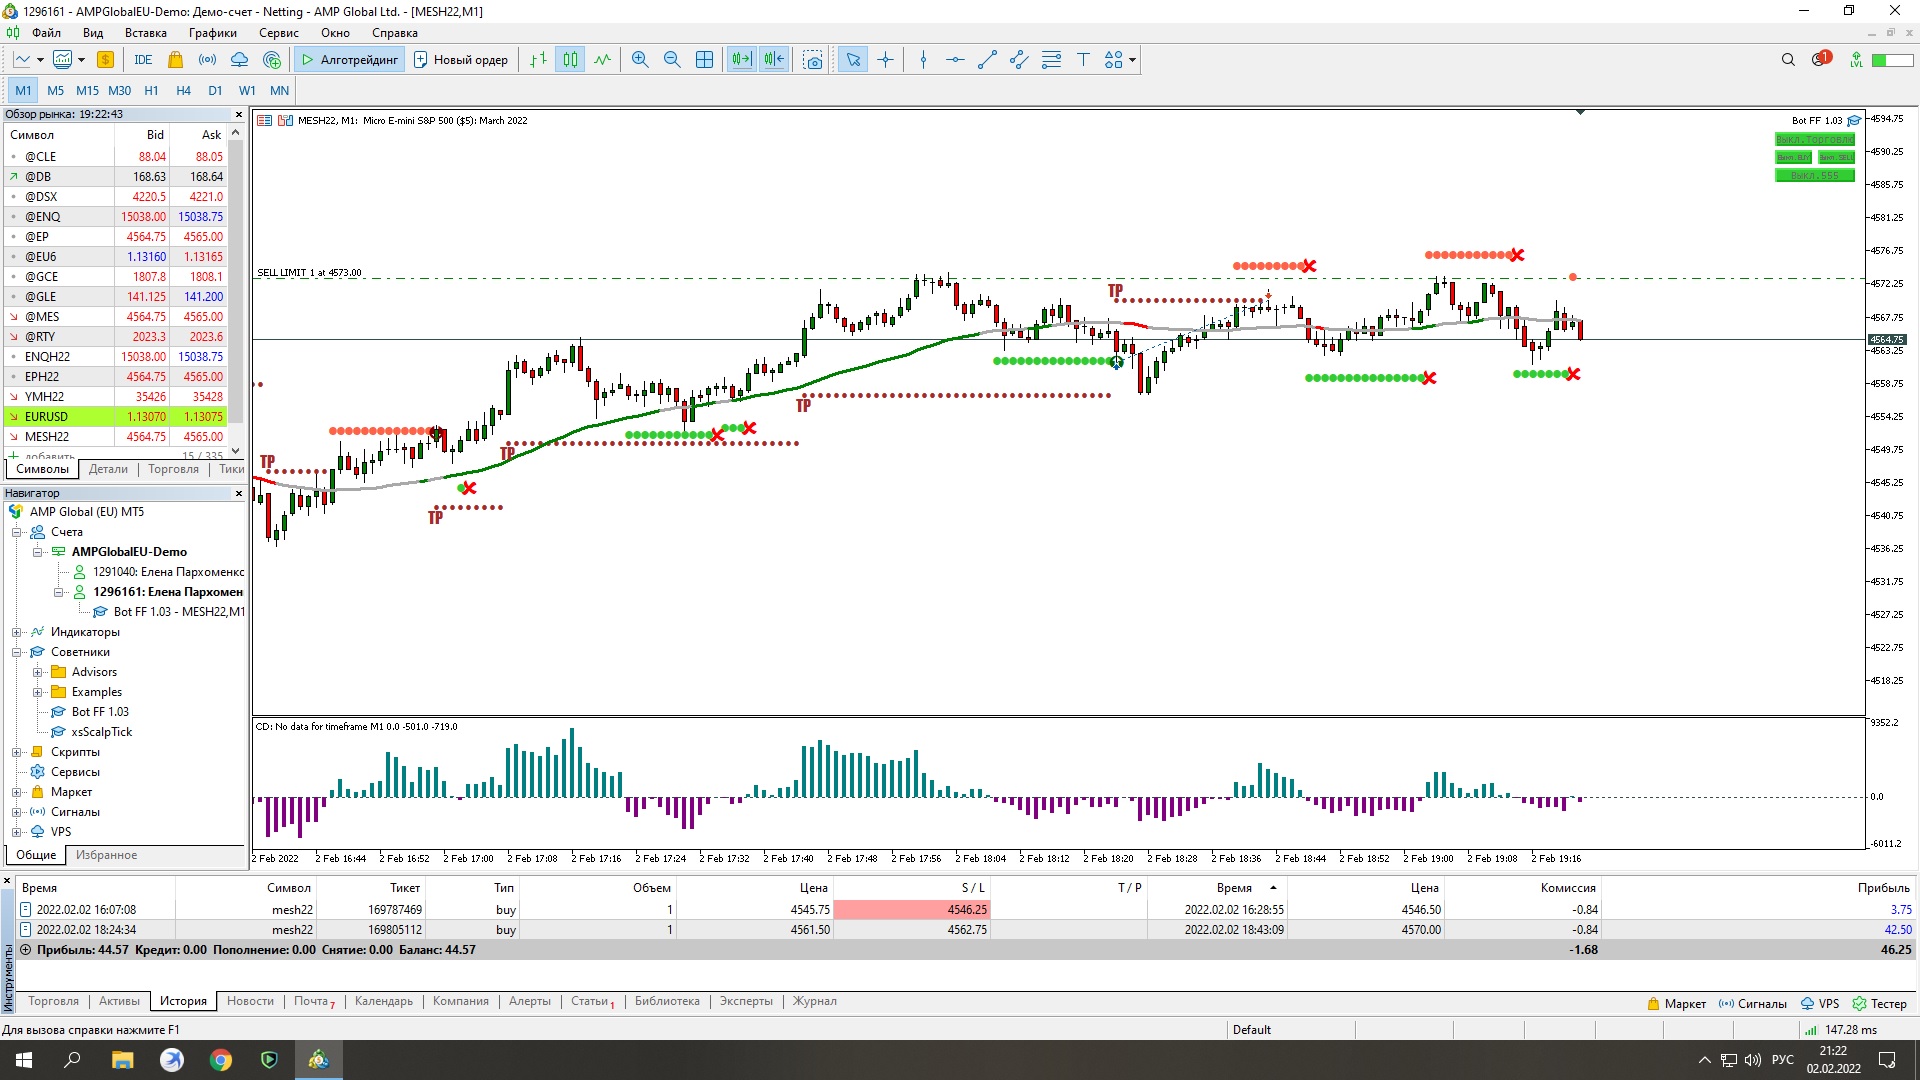
Task: Switch to the Торговля terminal tab
Action: (x=53, y=1001)
